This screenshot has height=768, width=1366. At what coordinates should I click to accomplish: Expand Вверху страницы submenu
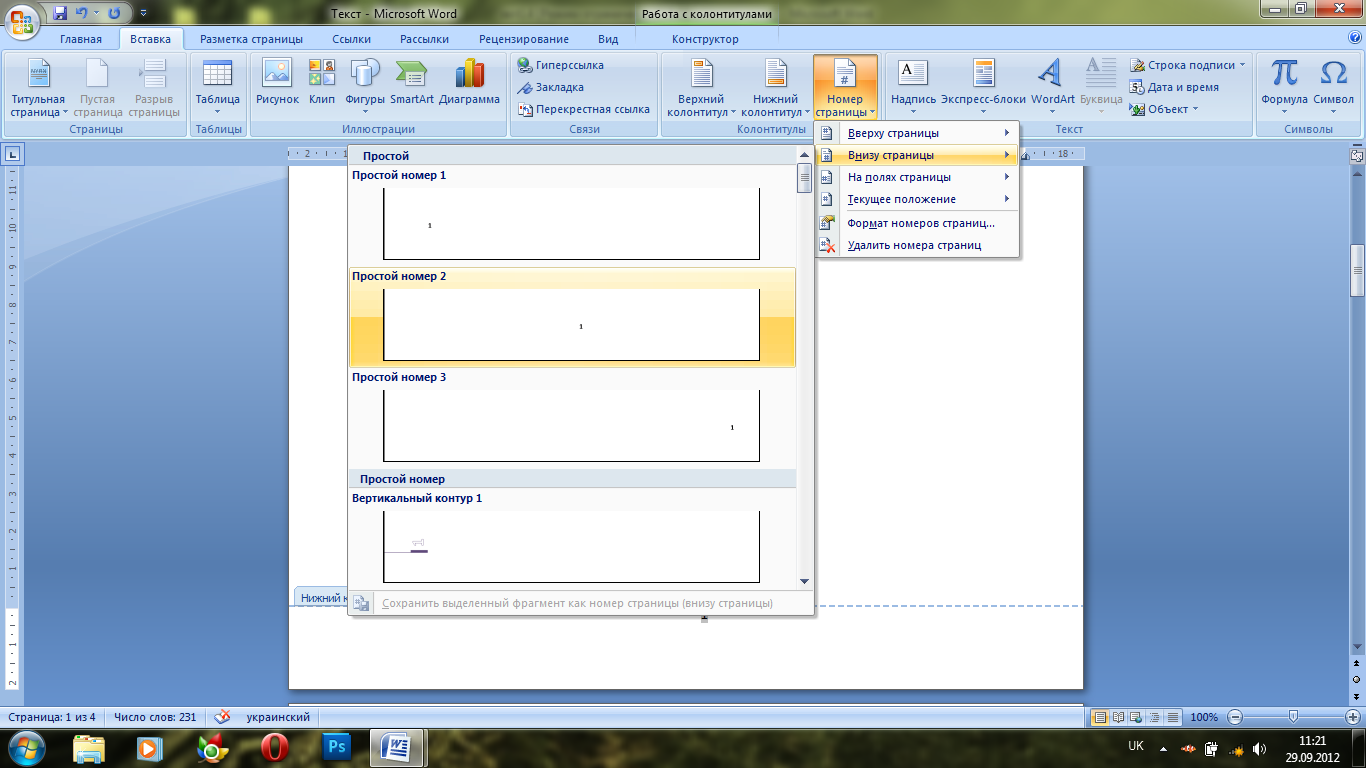click(x=917, y=133)
